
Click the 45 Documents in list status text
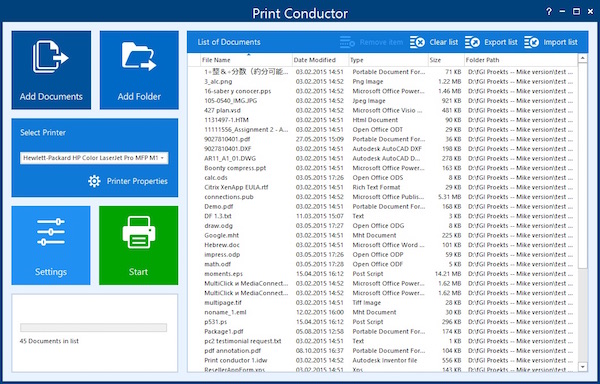(x=49, y=341)
